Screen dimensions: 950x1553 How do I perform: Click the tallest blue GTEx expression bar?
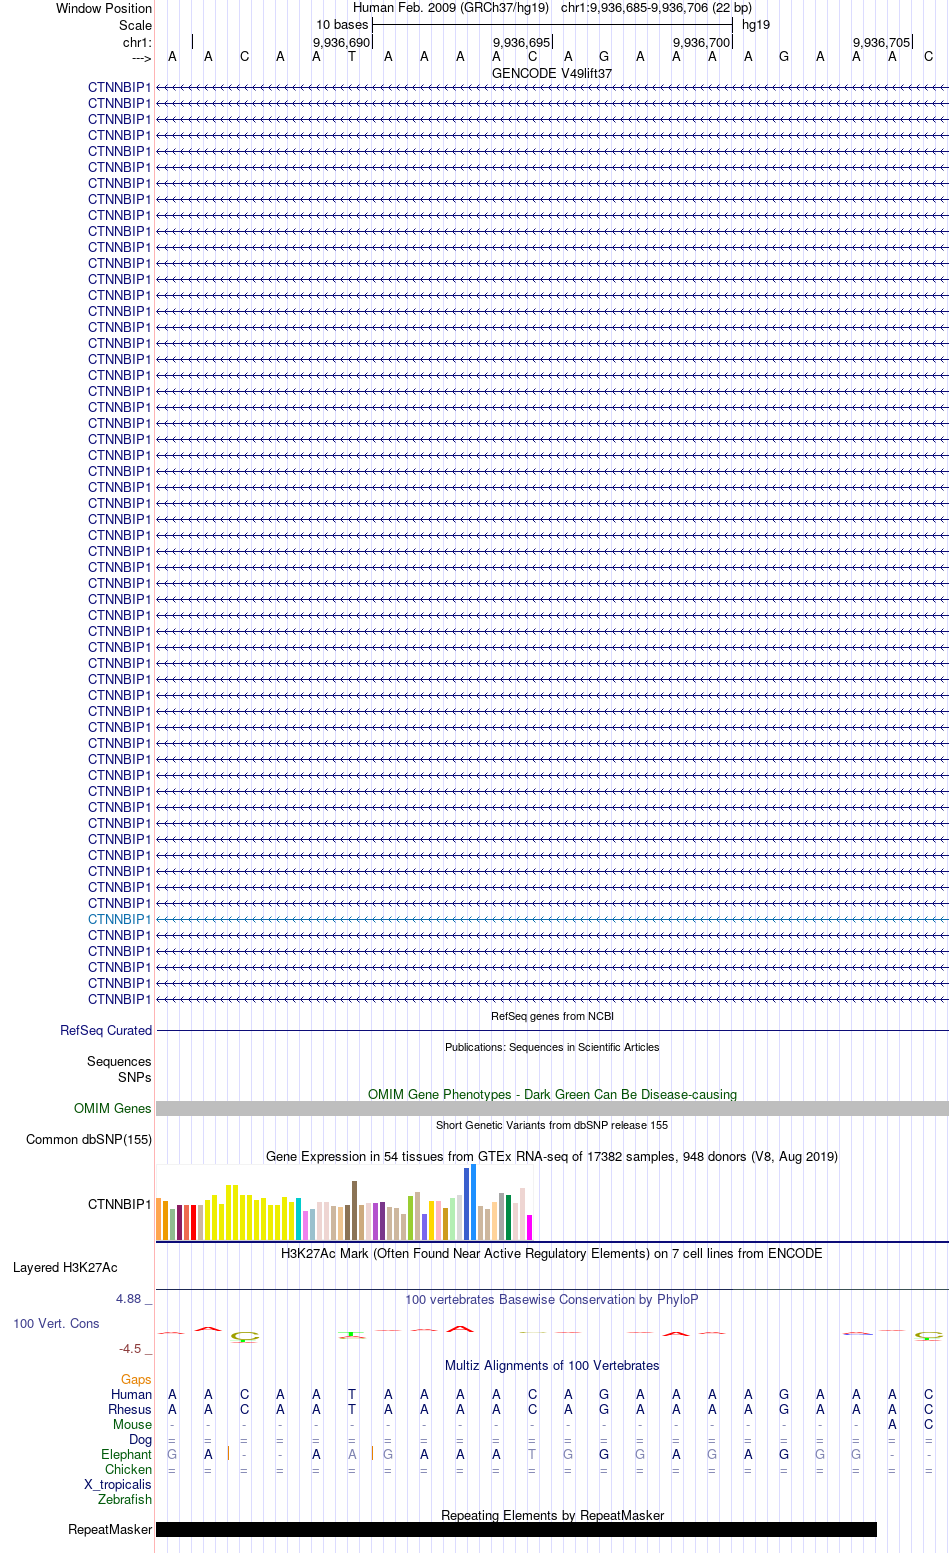pos(473,1203)
